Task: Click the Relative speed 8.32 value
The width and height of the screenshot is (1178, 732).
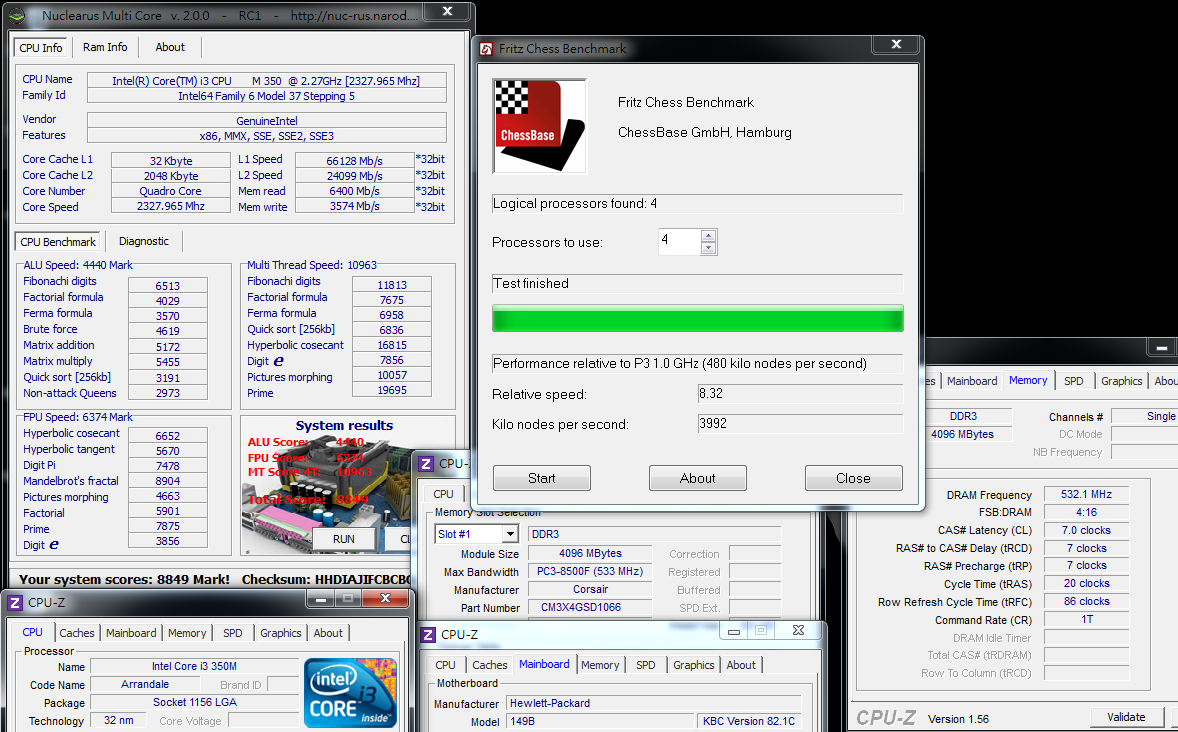Action: [x=800, y=394]
